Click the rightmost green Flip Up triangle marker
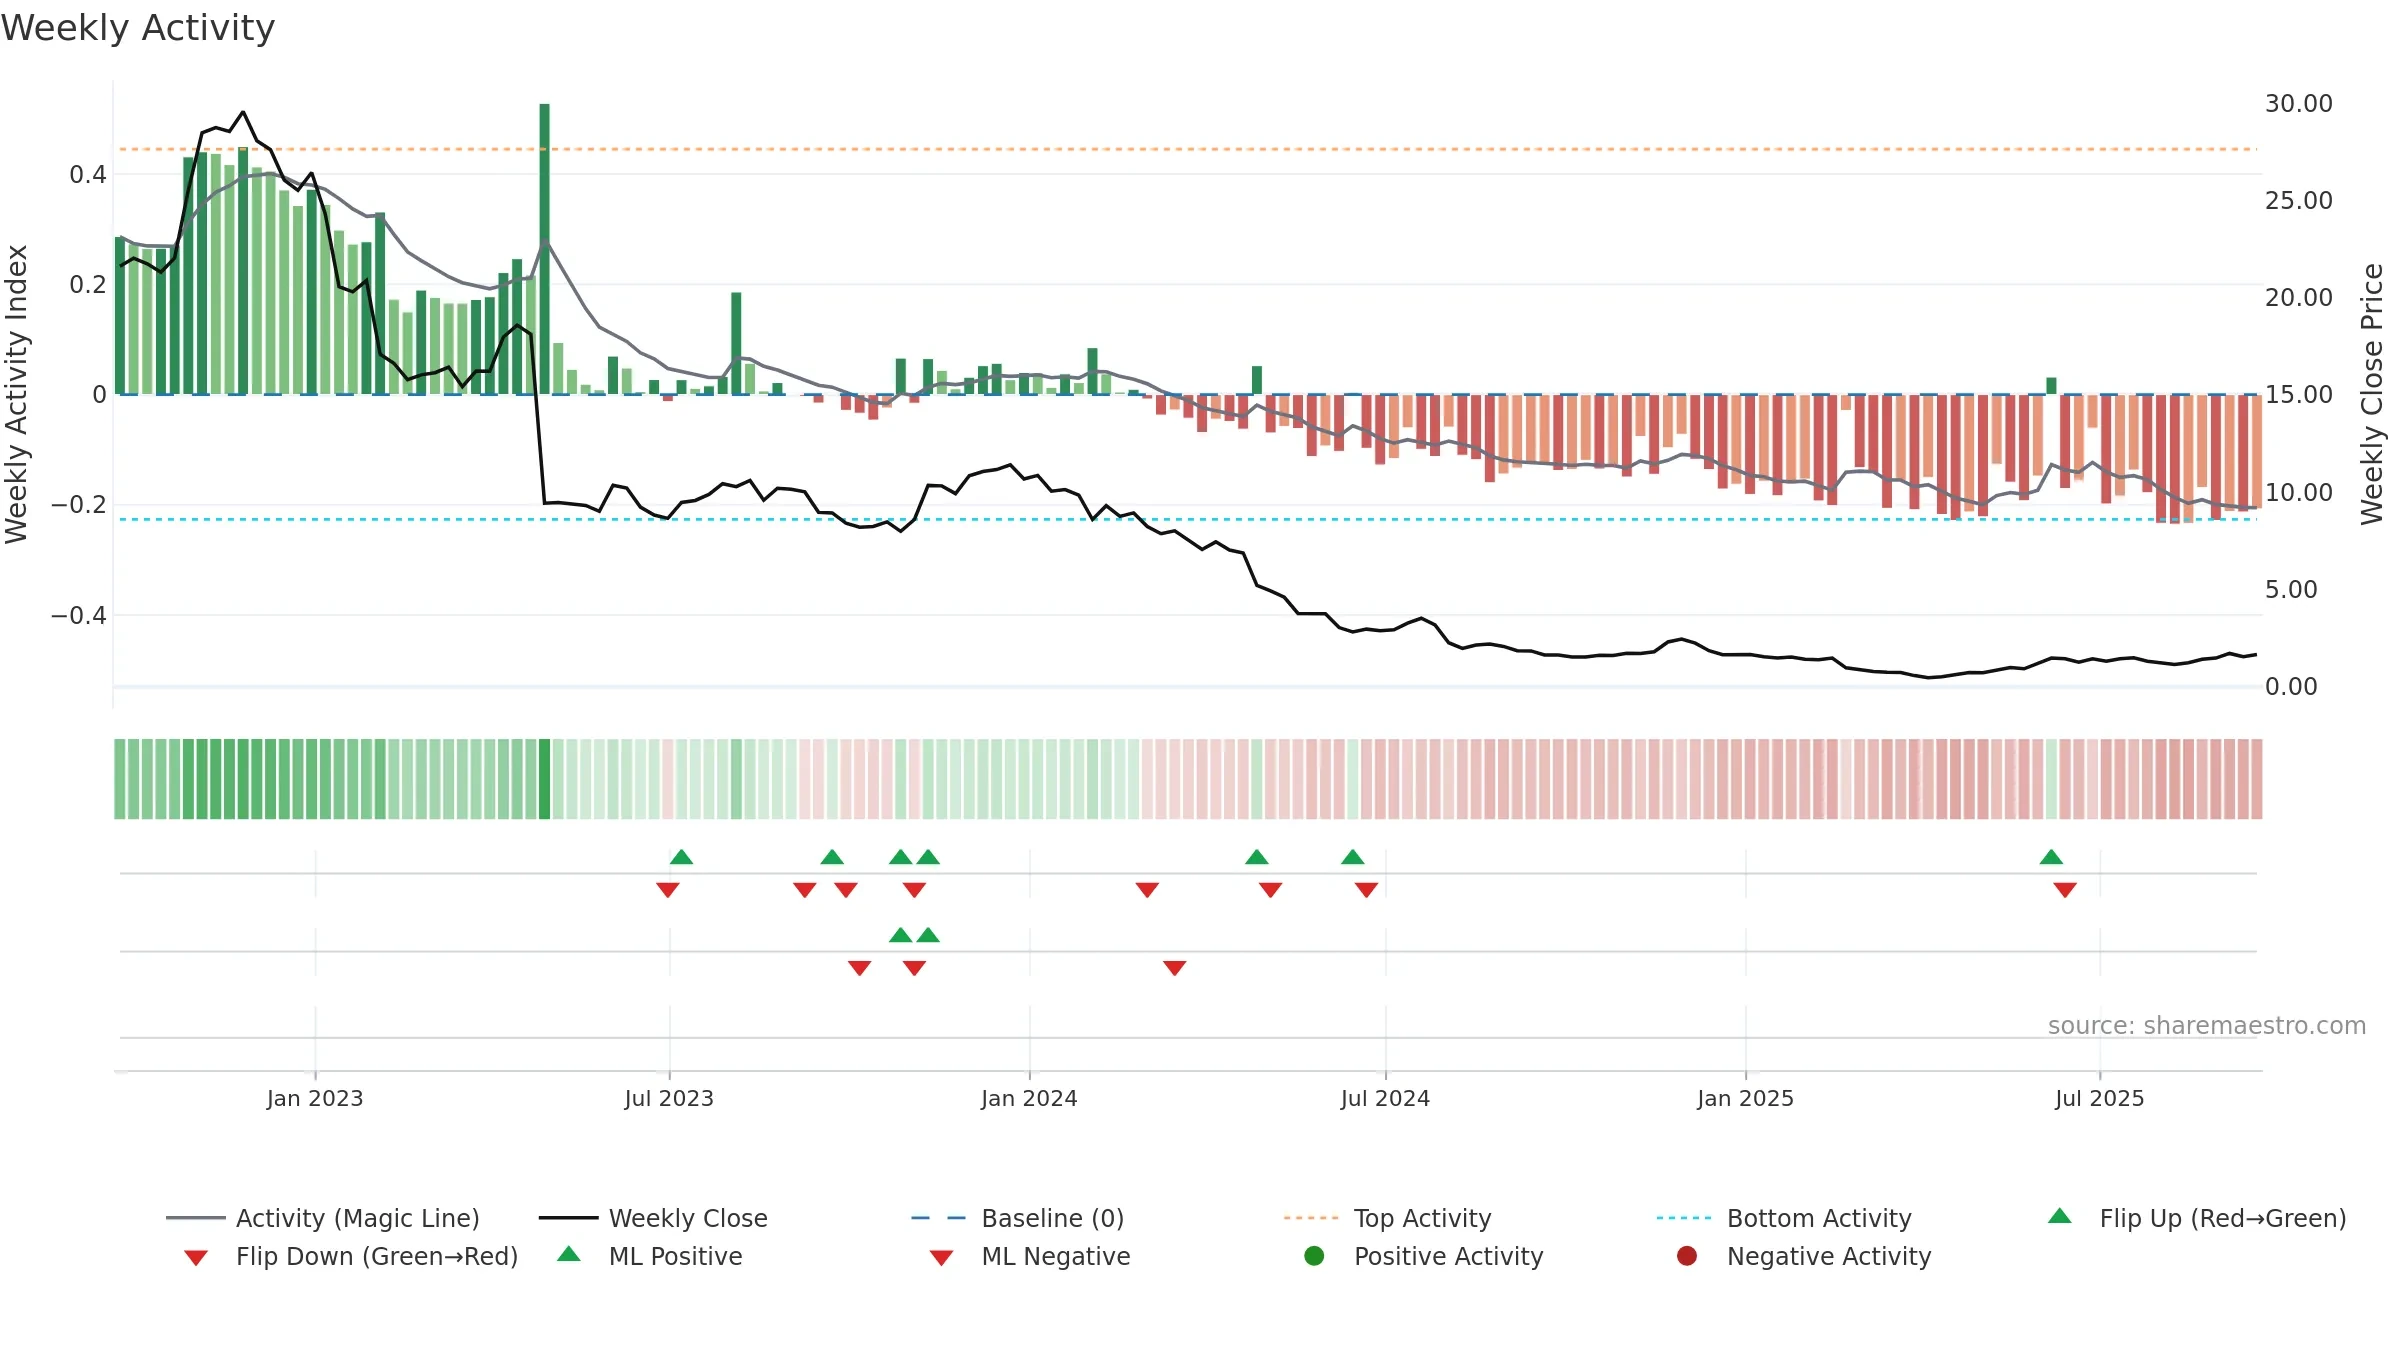2400x1350 pixels. pyautogui.click(x=2051, y=857)
